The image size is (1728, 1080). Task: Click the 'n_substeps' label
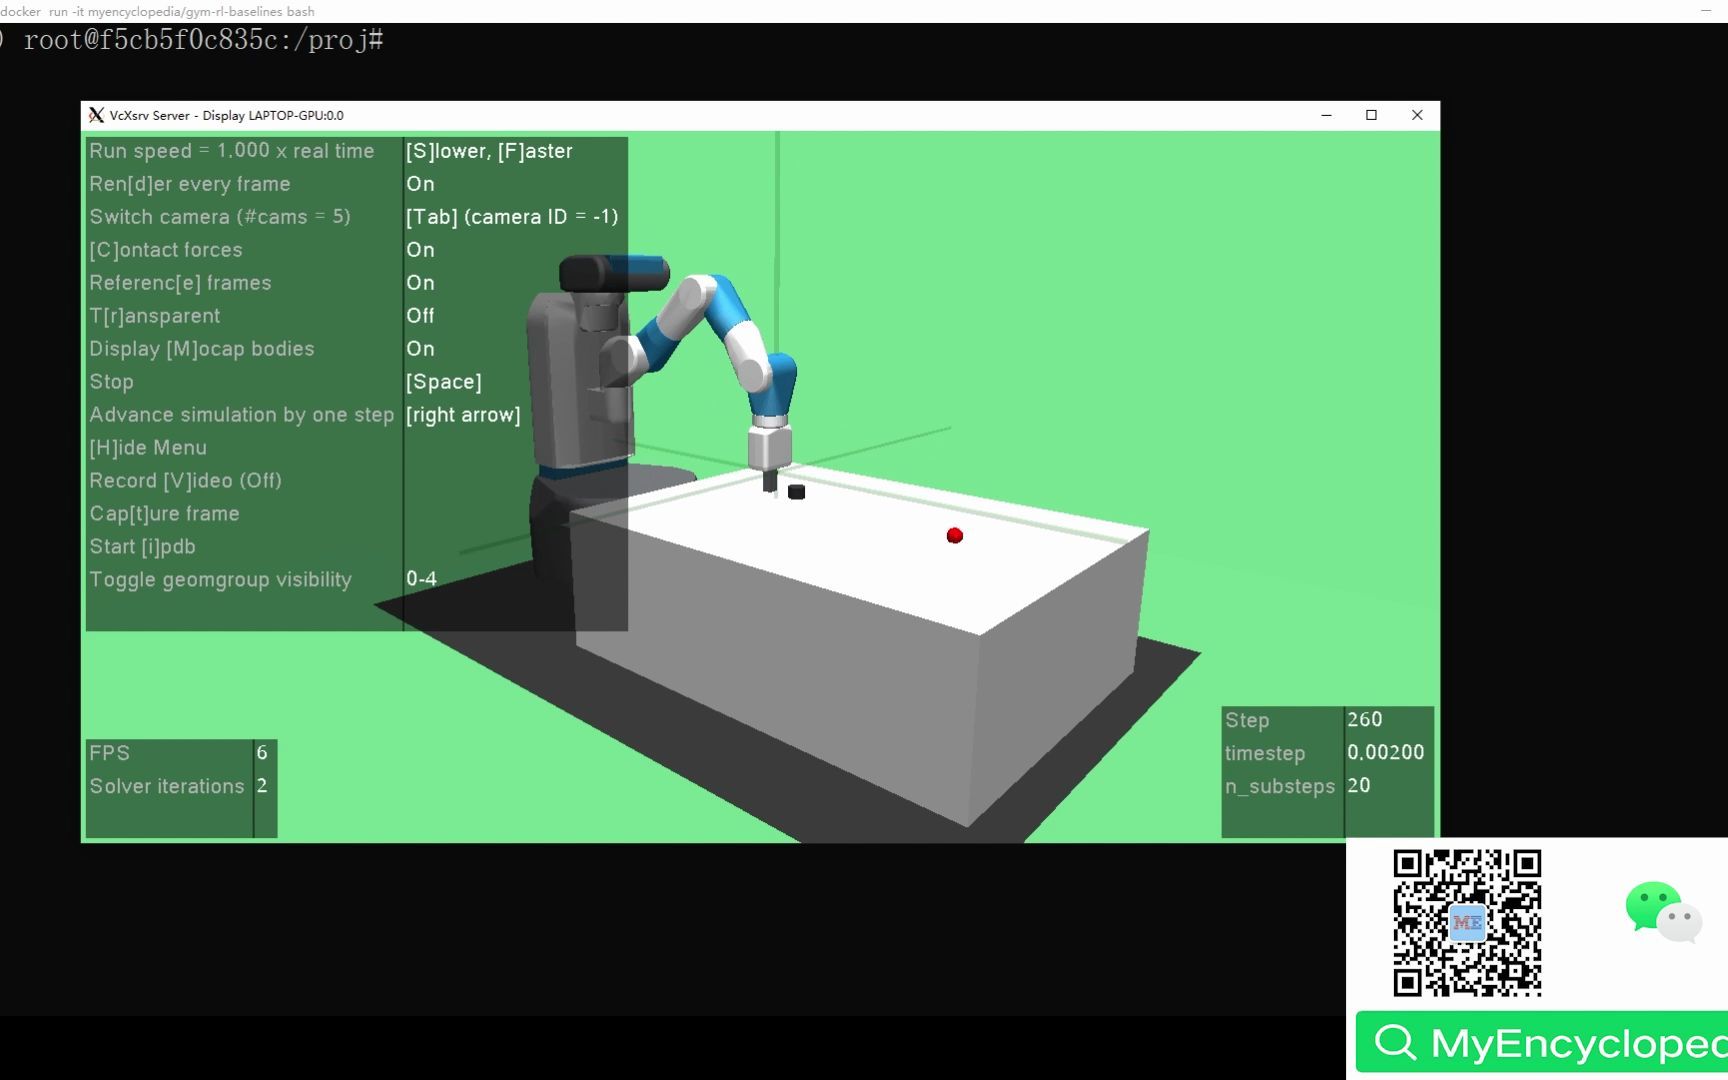tap(1280, 786)
